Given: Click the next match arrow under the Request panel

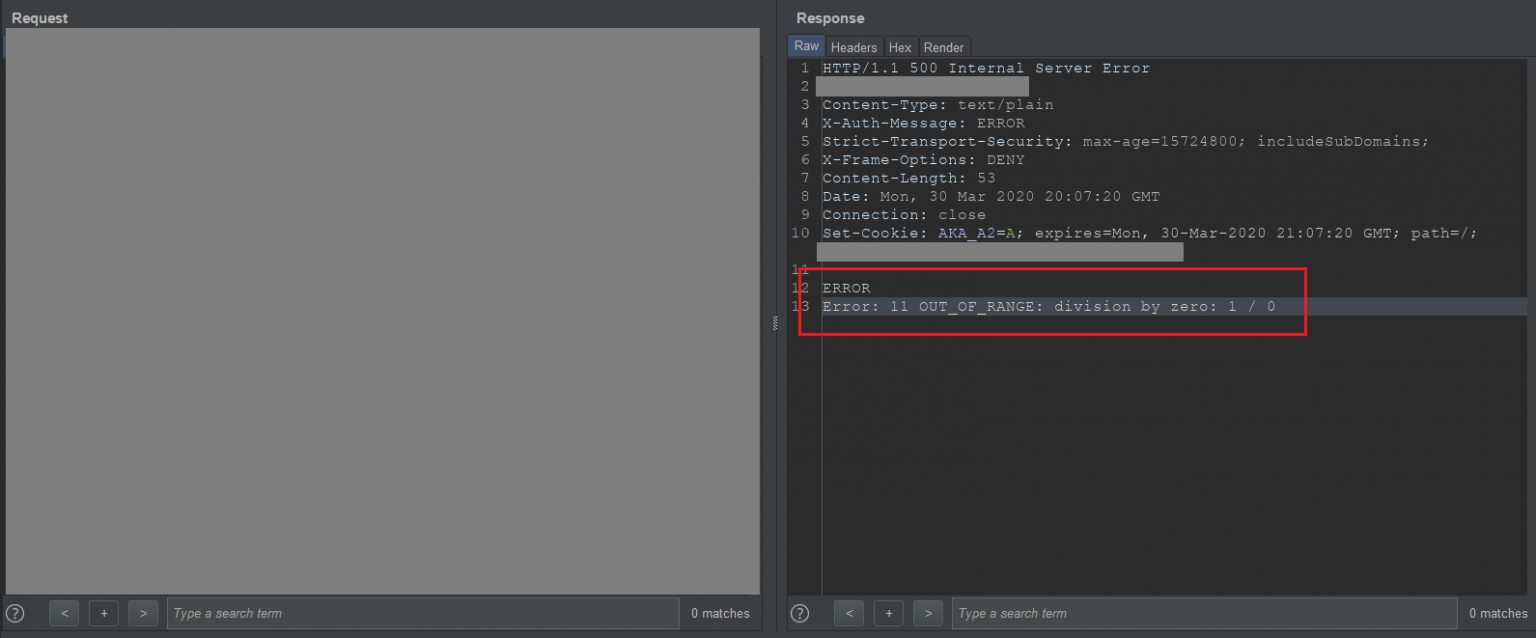Looking at the screenshot, I should pyautogui.click(x=143, y=613).
